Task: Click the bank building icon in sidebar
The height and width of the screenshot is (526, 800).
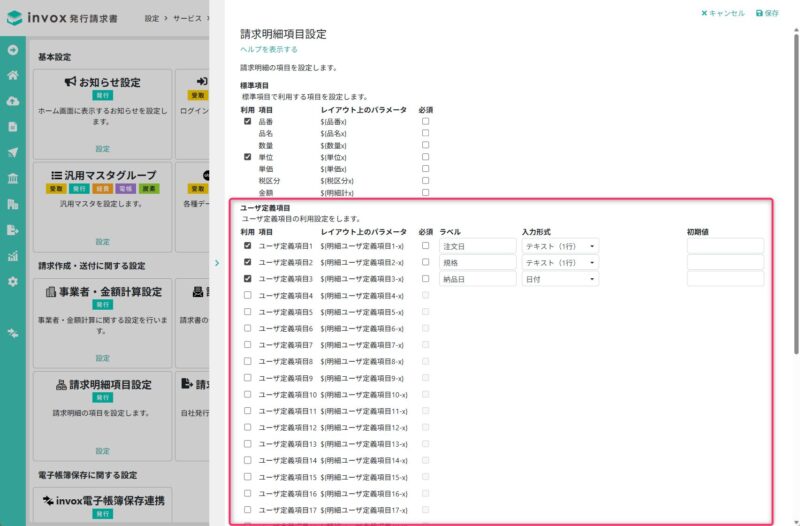Action: coord(13,178)
